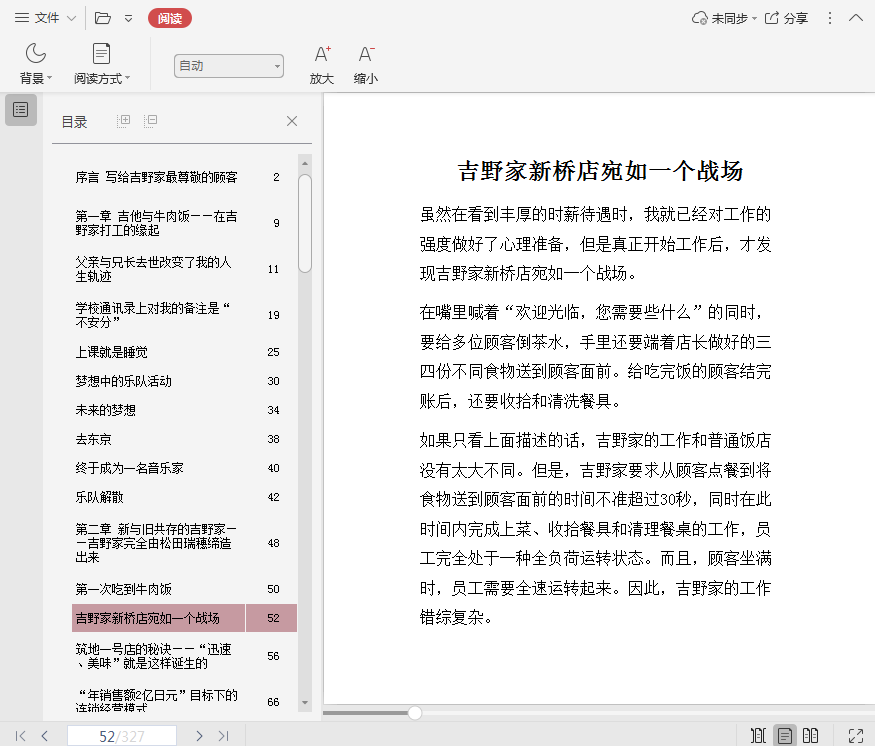Open the 文件 menu
The image size is (875, 746).
click(45, 18)
